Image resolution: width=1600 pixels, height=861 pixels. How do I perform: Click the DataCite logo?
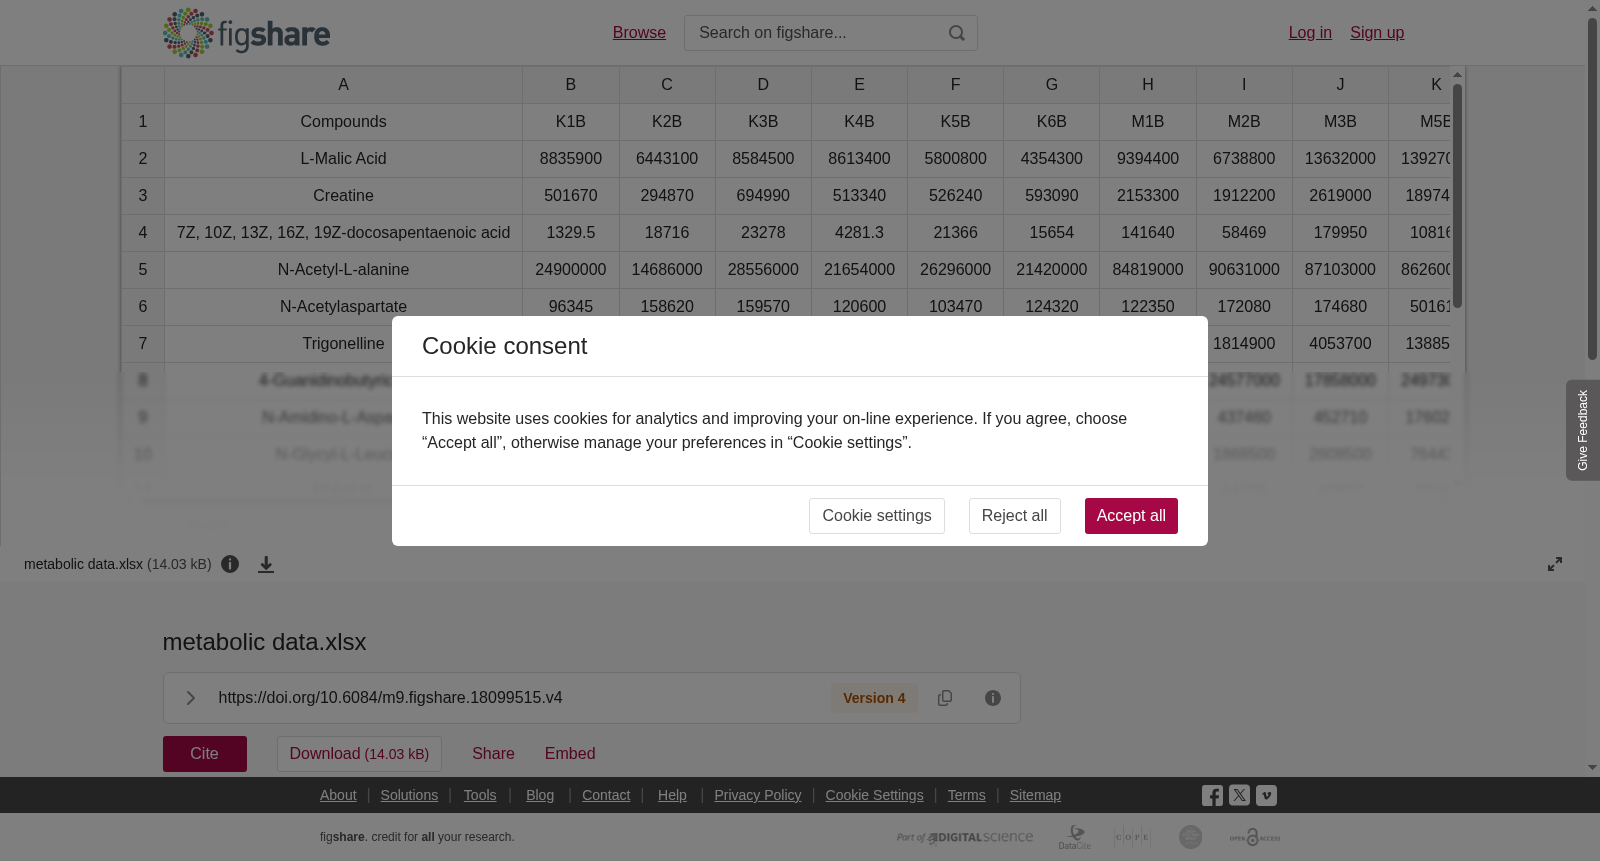1075,837
